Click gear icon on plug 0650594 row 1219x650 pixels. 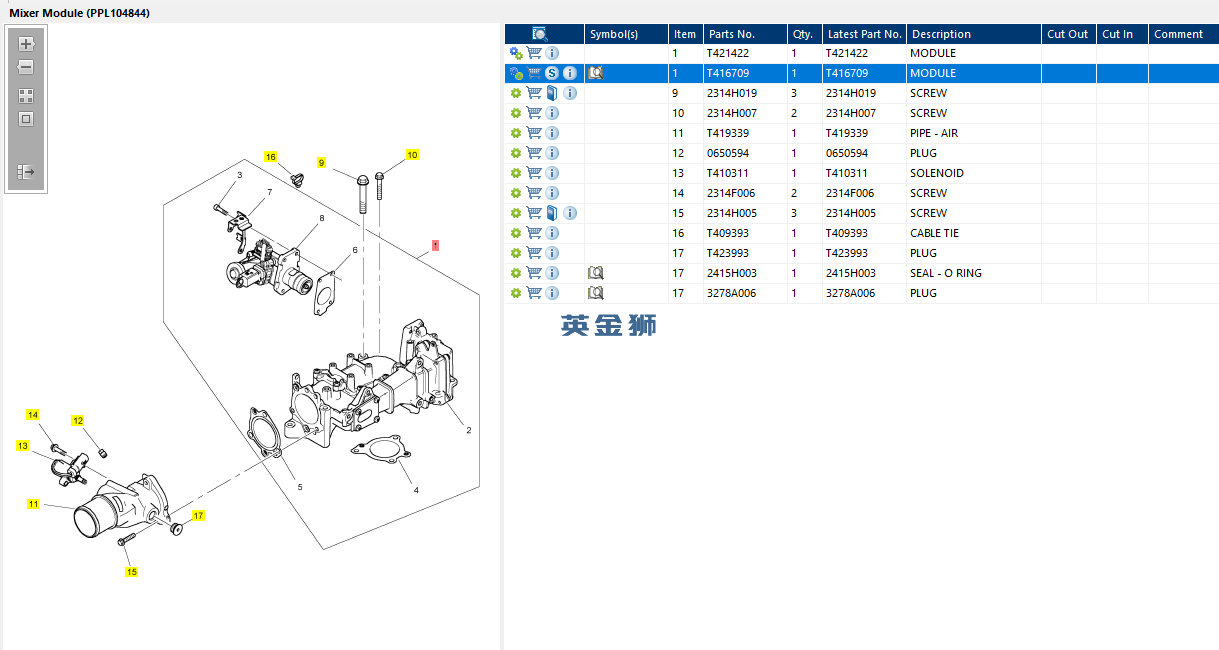click(516, 153)
